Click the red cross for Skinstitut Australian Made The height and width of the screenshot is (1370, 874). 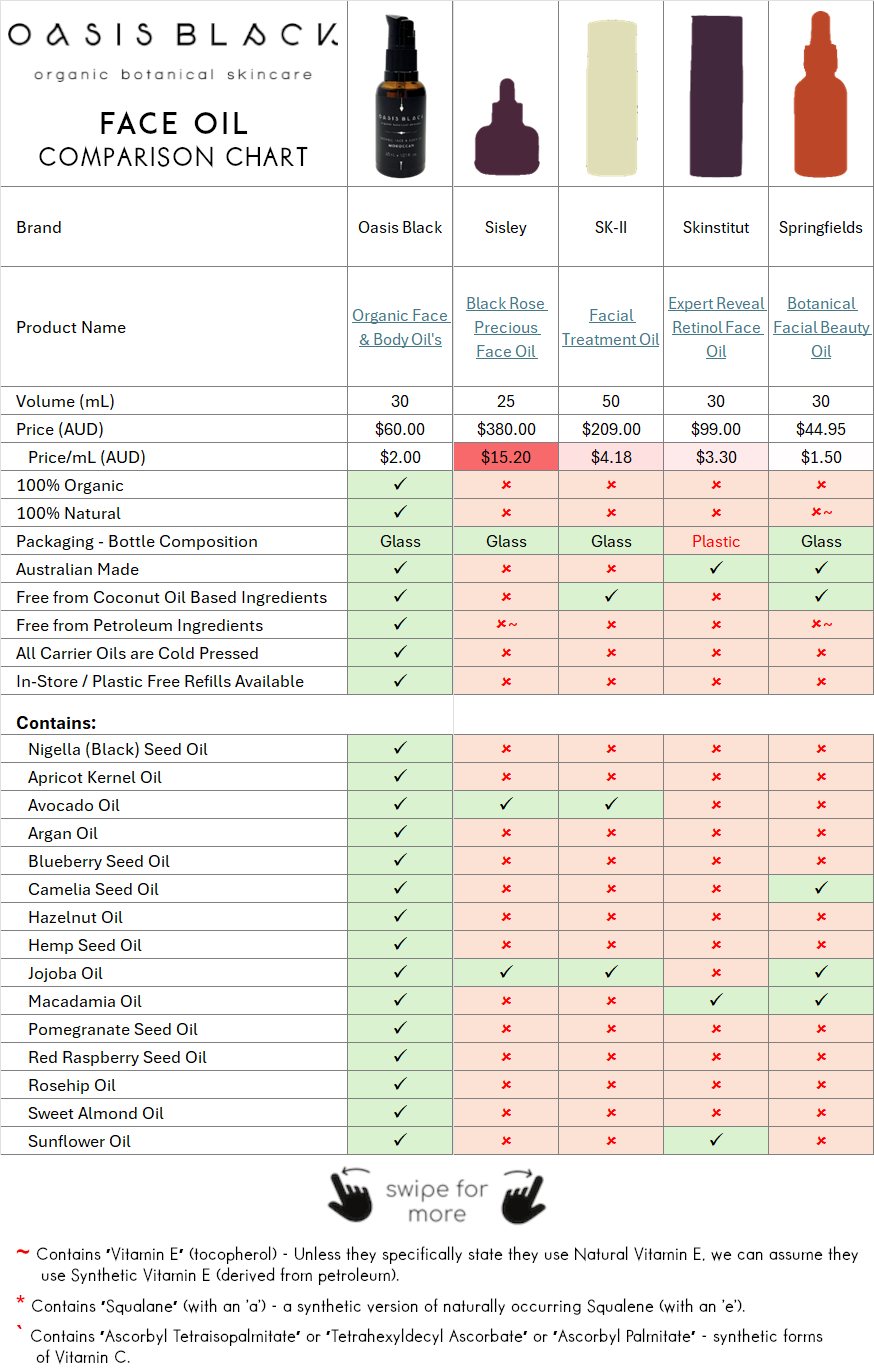(x=716, y=569)
